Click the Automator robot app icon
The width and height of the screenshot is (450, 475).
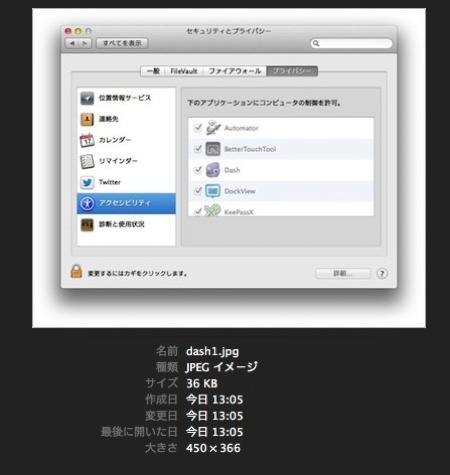213,128
